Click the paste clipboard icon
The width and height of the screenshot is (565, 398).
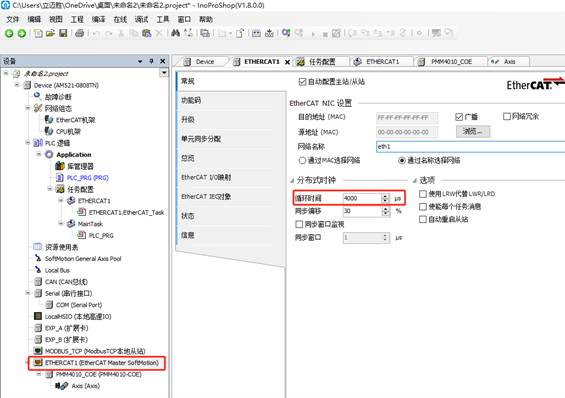point(146,33)
